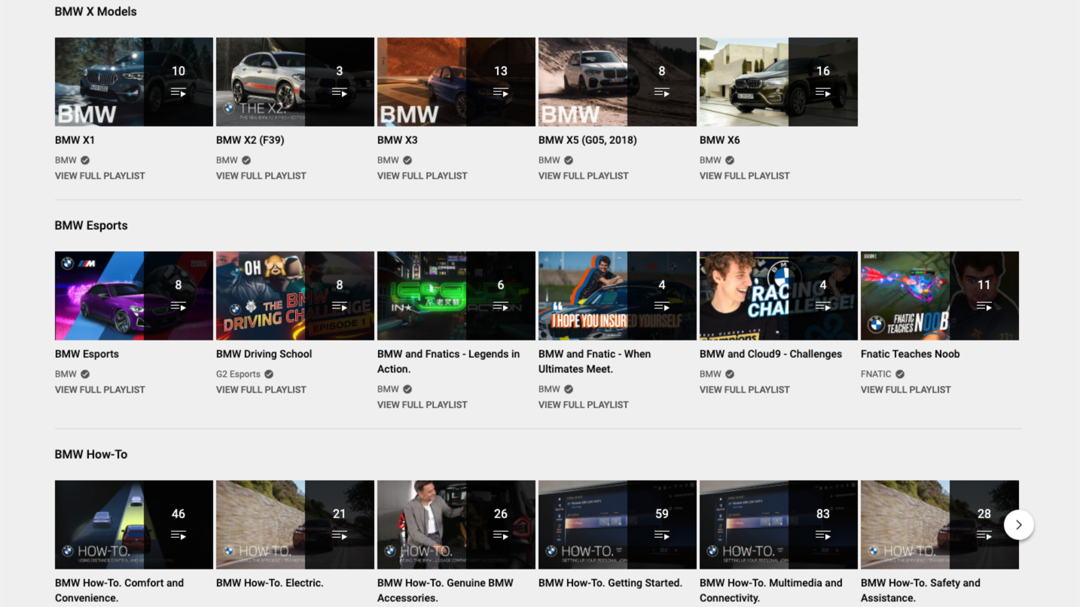Viewport: 1080px width, 607px height.
Task: Open the BMW X2 (F39) title link
Action: [250, 140]
